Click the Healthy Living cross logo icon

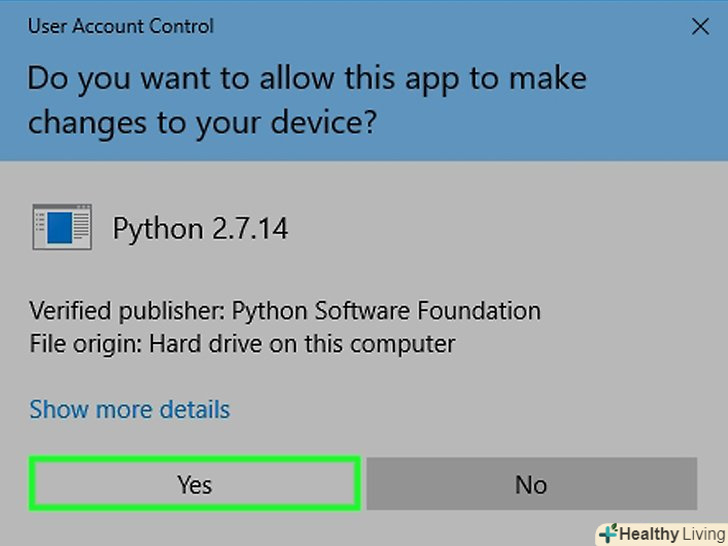(x=608, y=534)
